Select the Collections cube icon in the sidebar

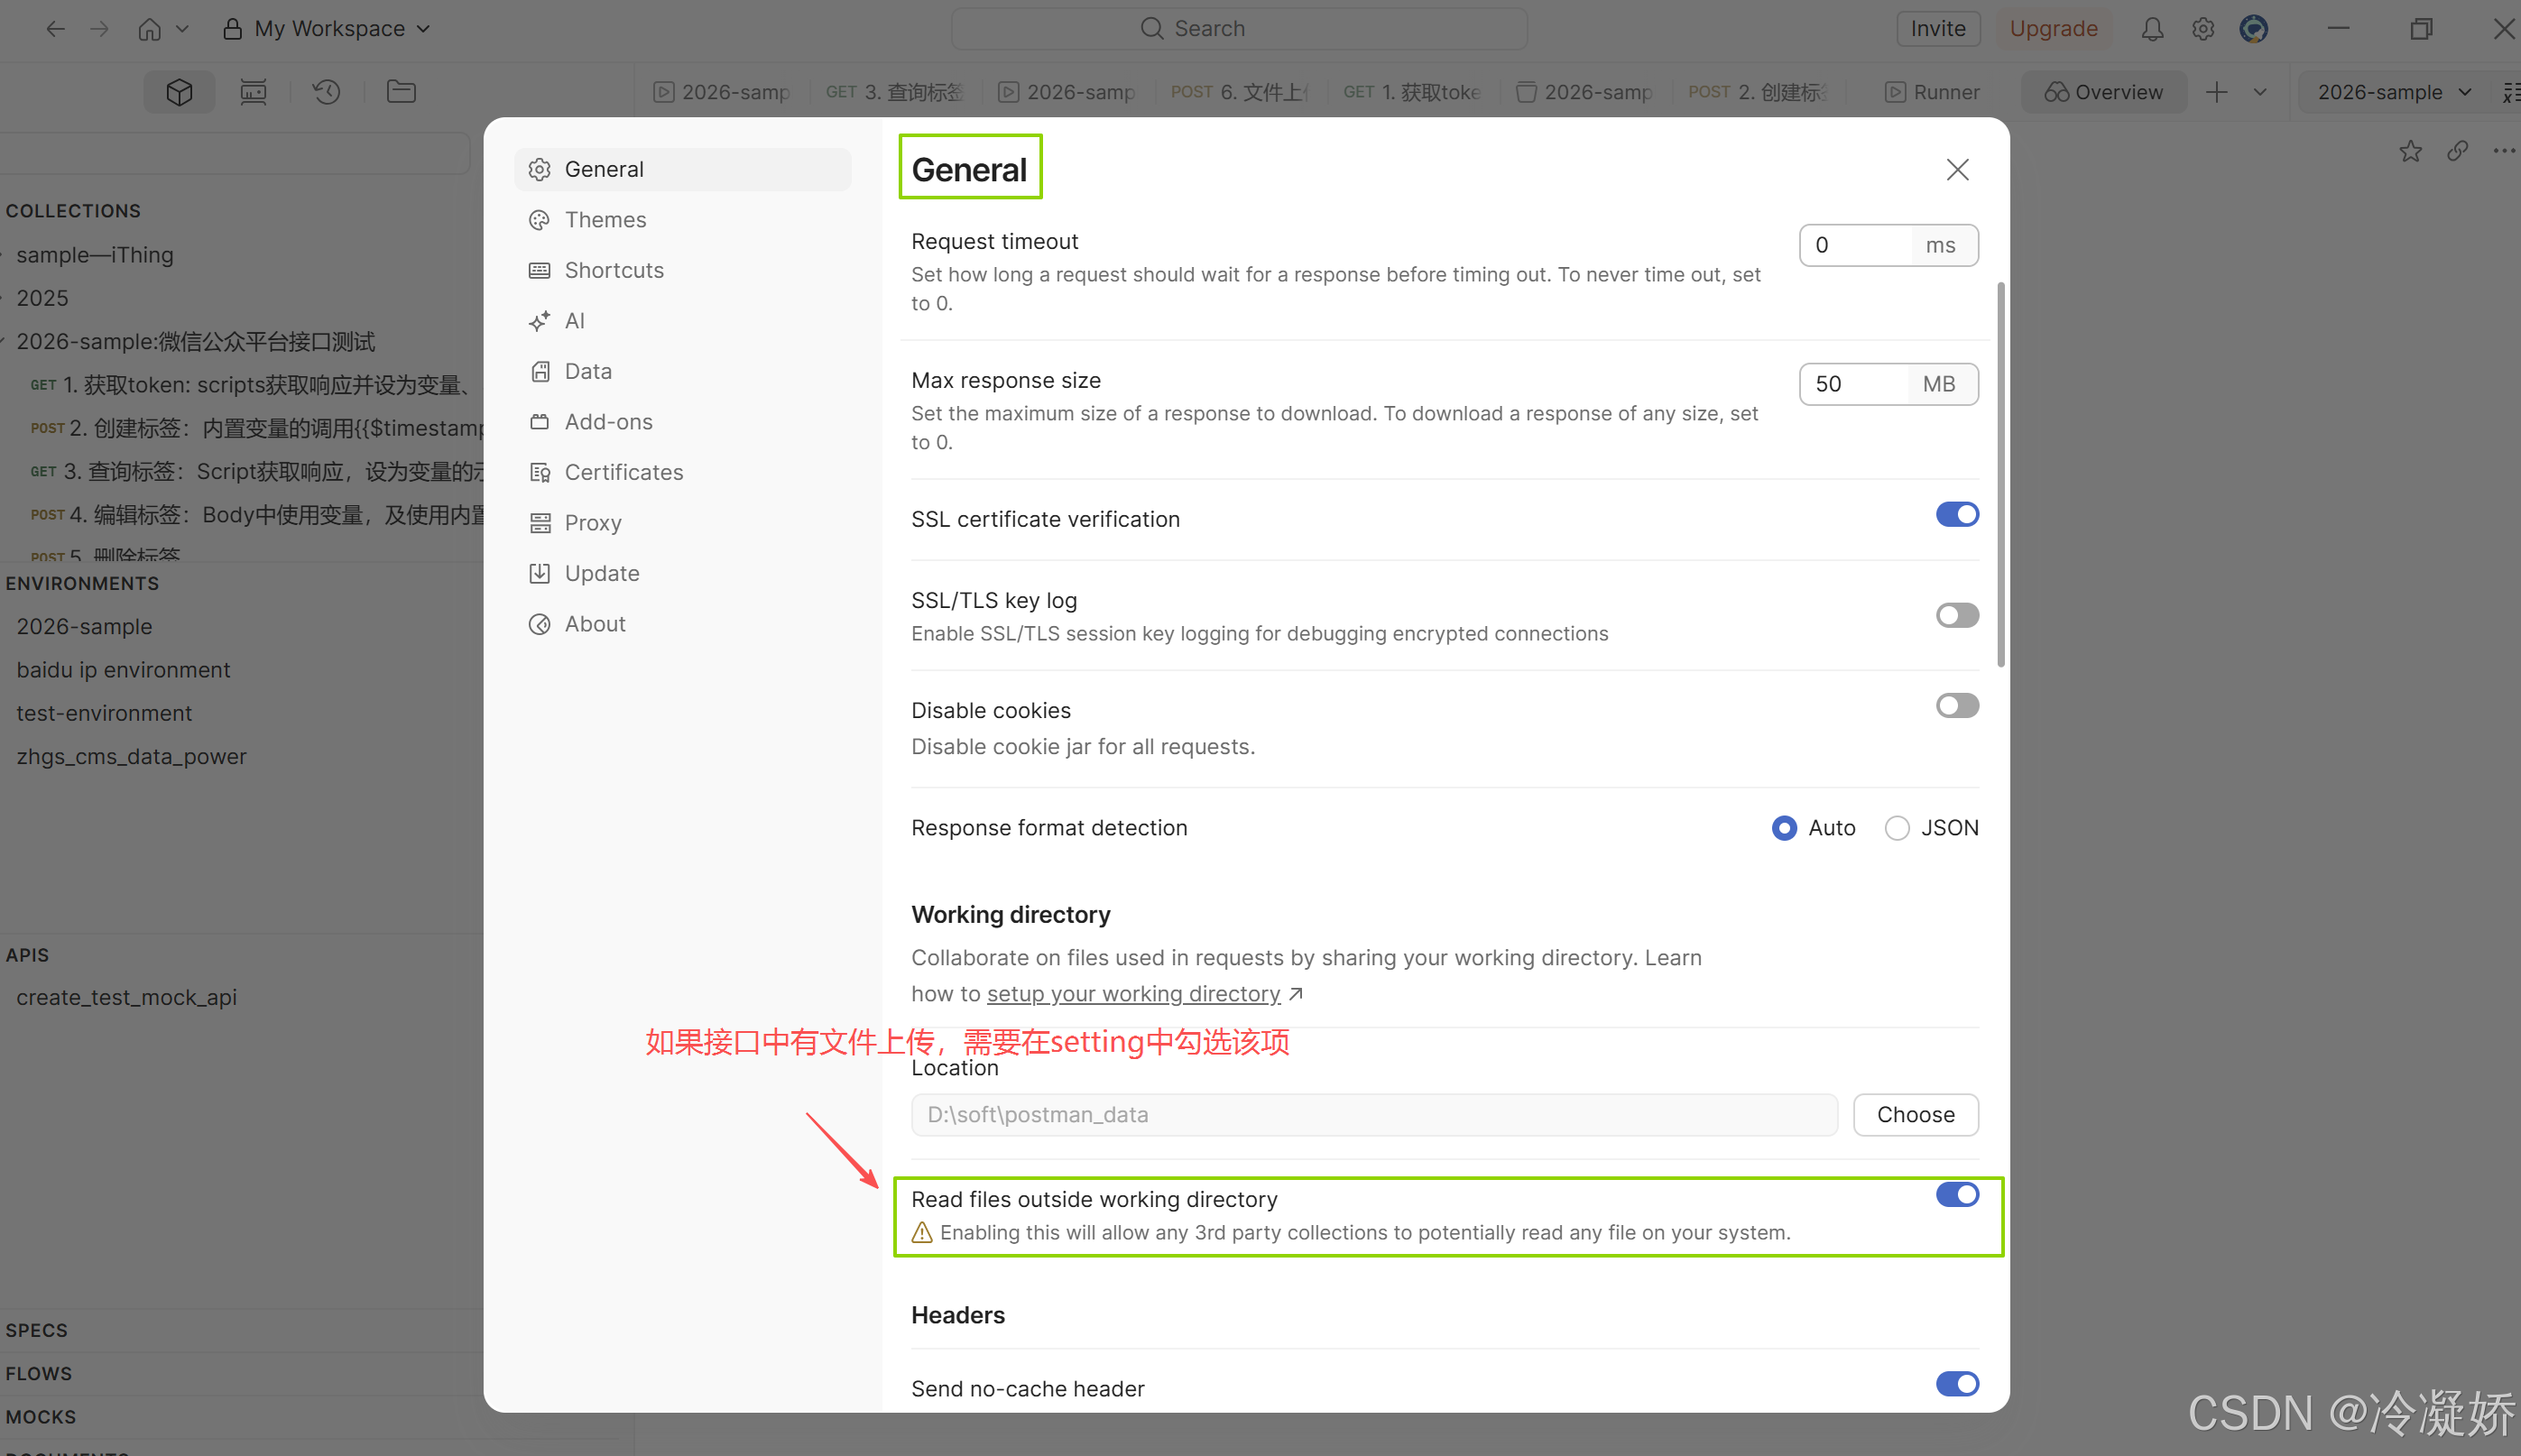tap(179, 92)
